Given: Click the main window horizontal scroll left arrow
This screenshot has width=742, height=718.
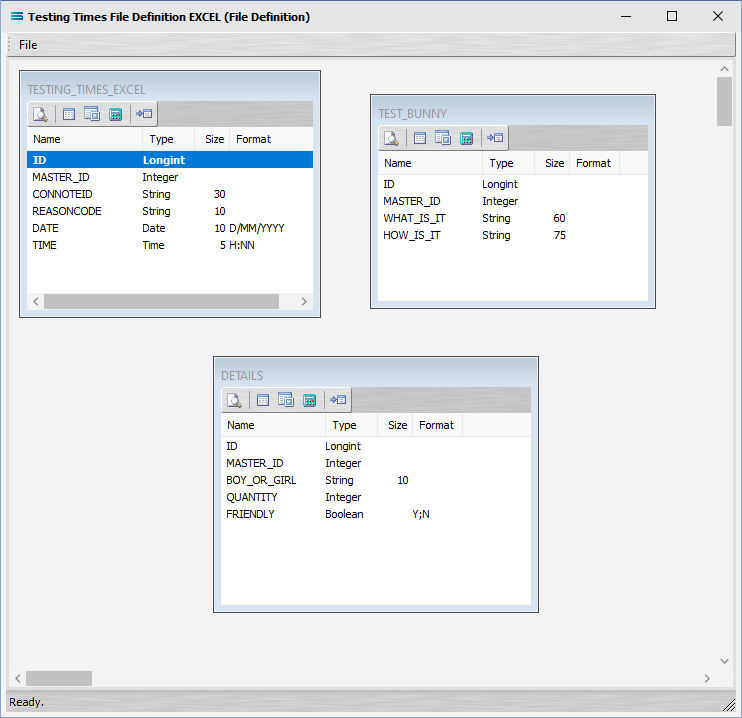Looking at the screenshot, I should click(x=18, y=679).
